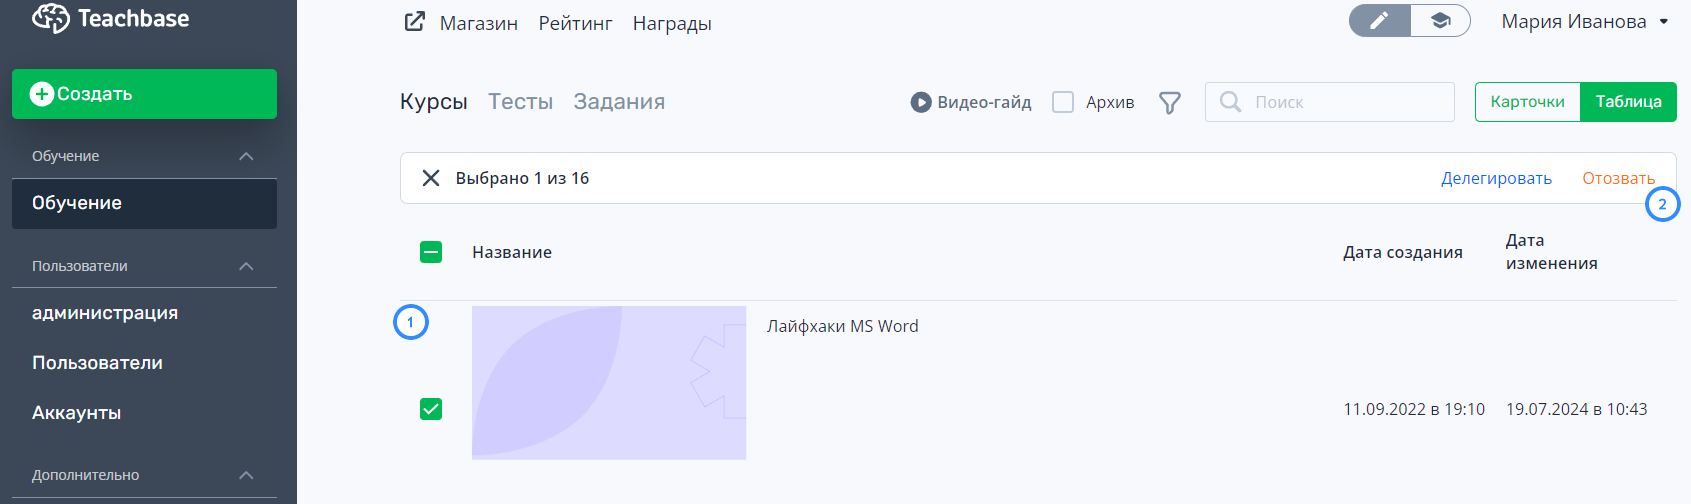Screen dimensions: 1691x504
Task: Play the Видео-гайд
Action: click(x=971, y=102)
